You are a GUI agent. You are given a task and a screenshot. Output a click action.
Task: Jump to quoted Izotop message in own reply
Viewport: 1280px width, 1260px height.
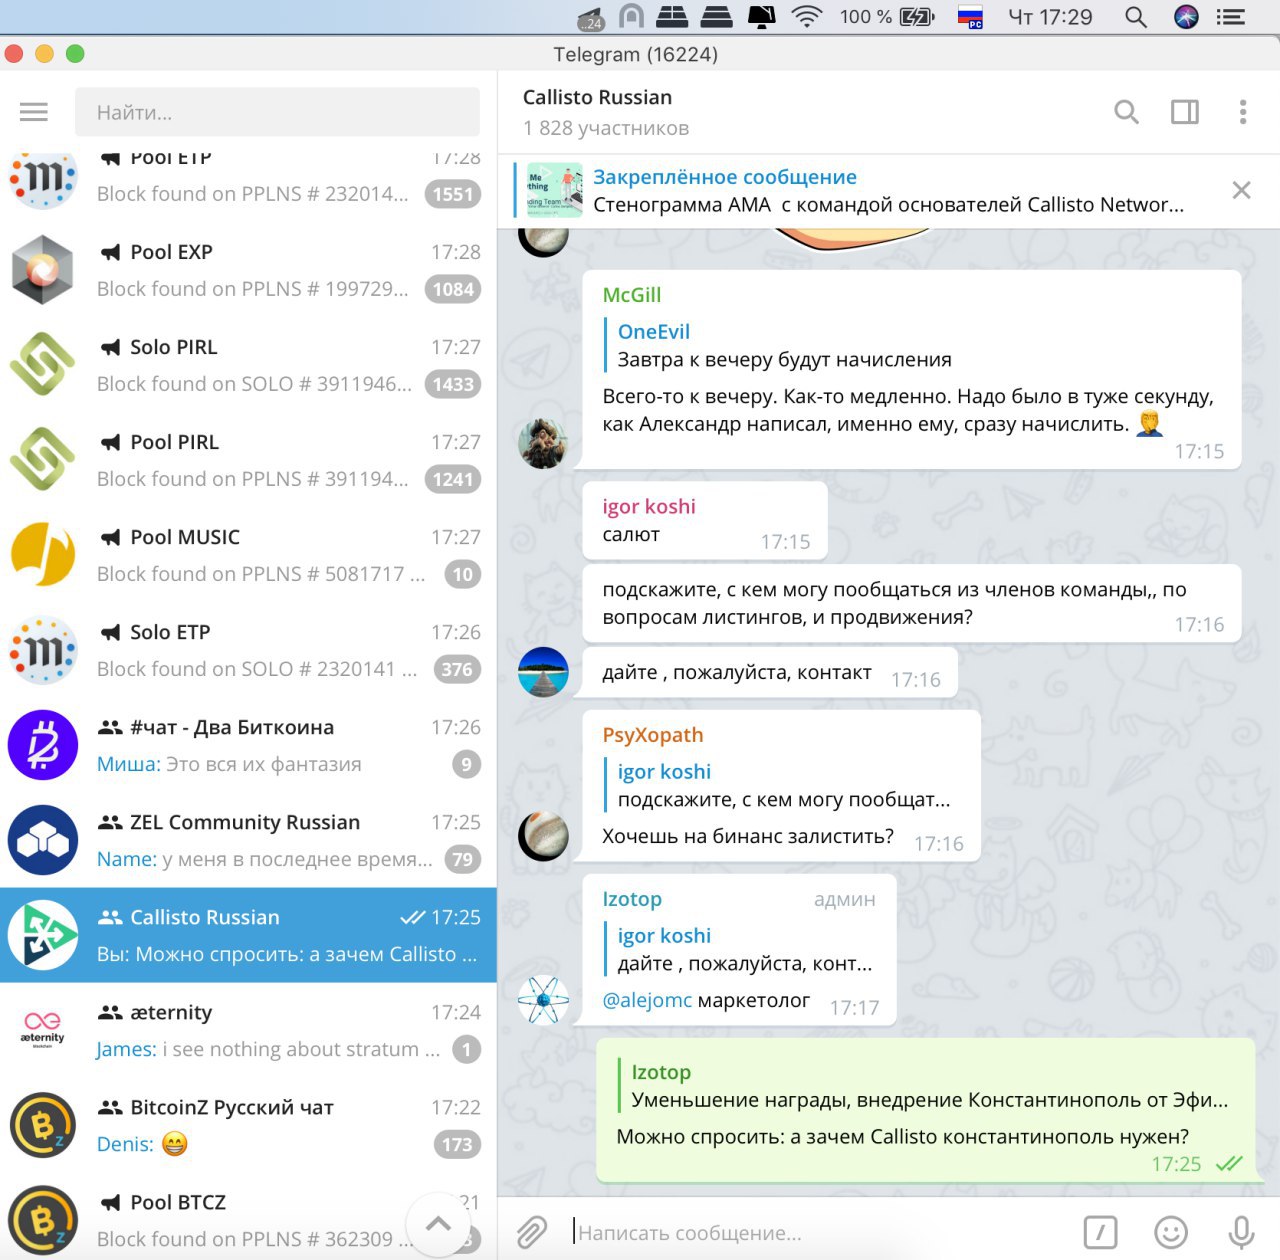point(925,1085)
